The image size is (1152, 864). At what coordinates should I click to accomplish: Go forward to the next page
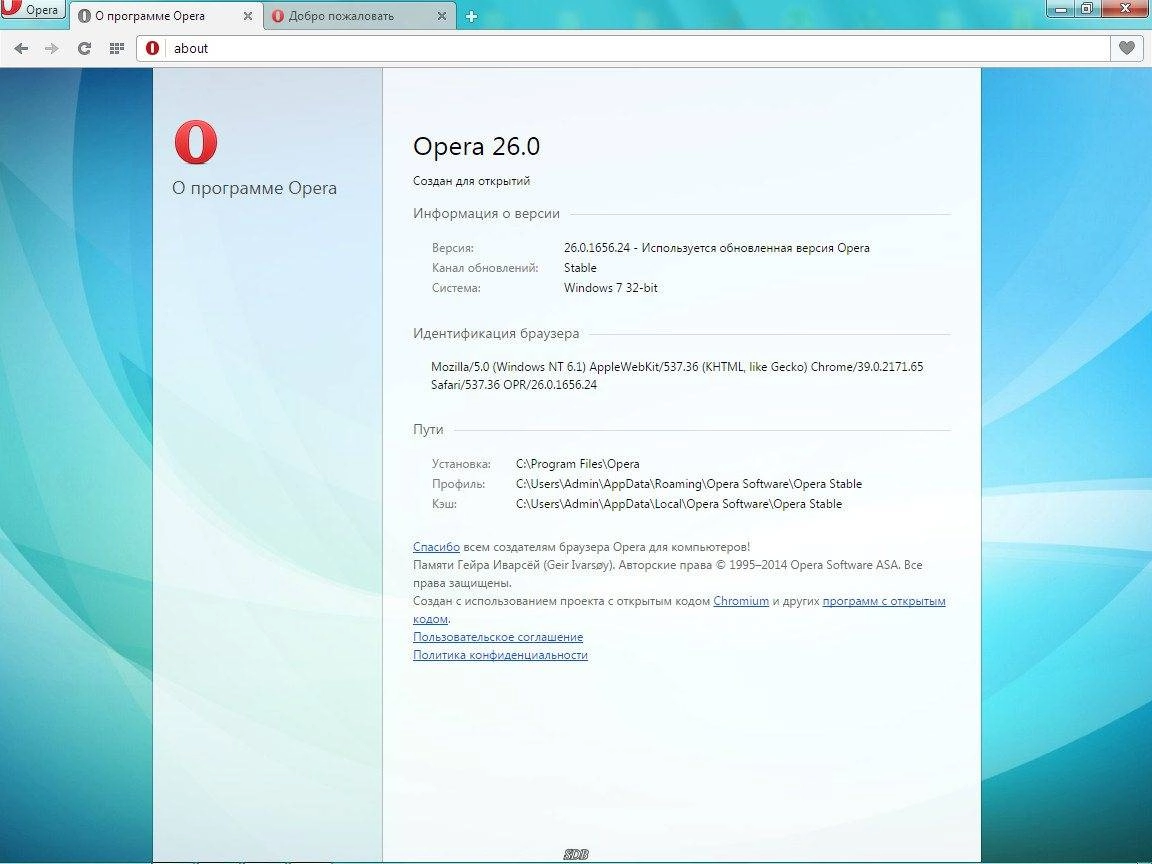click(x=51, y=48)
